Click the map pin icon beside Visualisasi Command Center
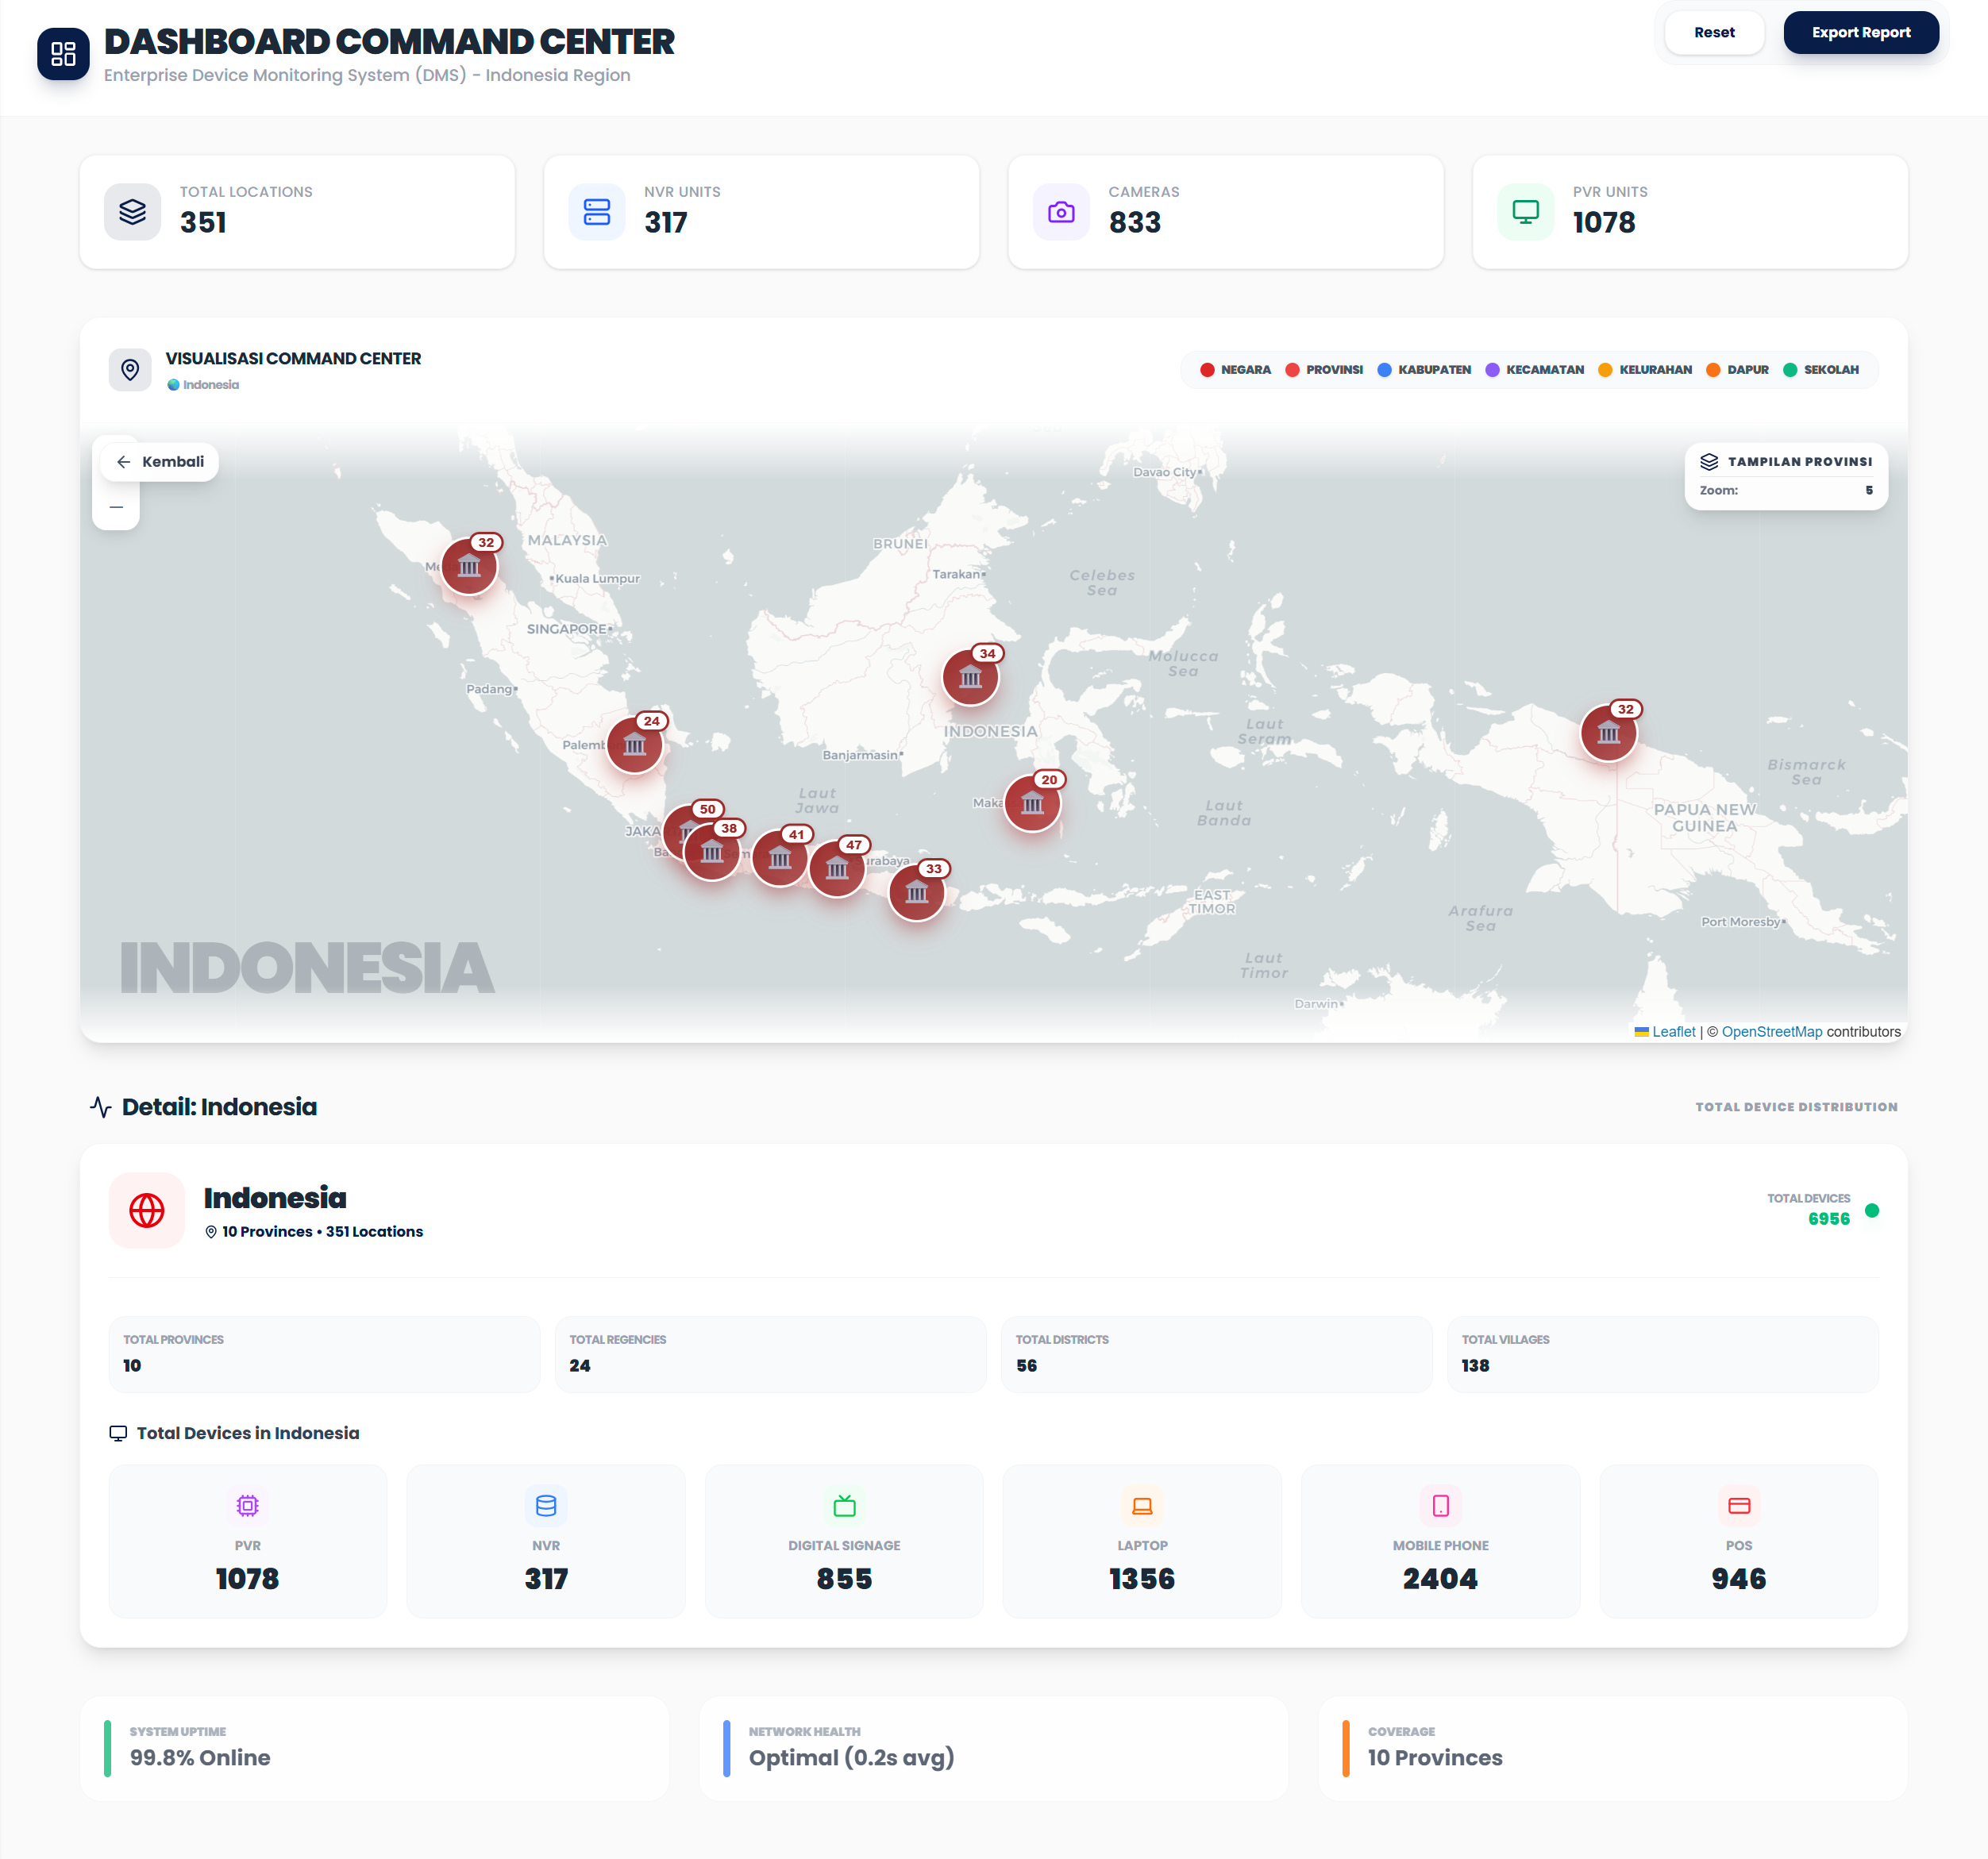Viewport: 1988px width, 1859px height. [130, 370]
